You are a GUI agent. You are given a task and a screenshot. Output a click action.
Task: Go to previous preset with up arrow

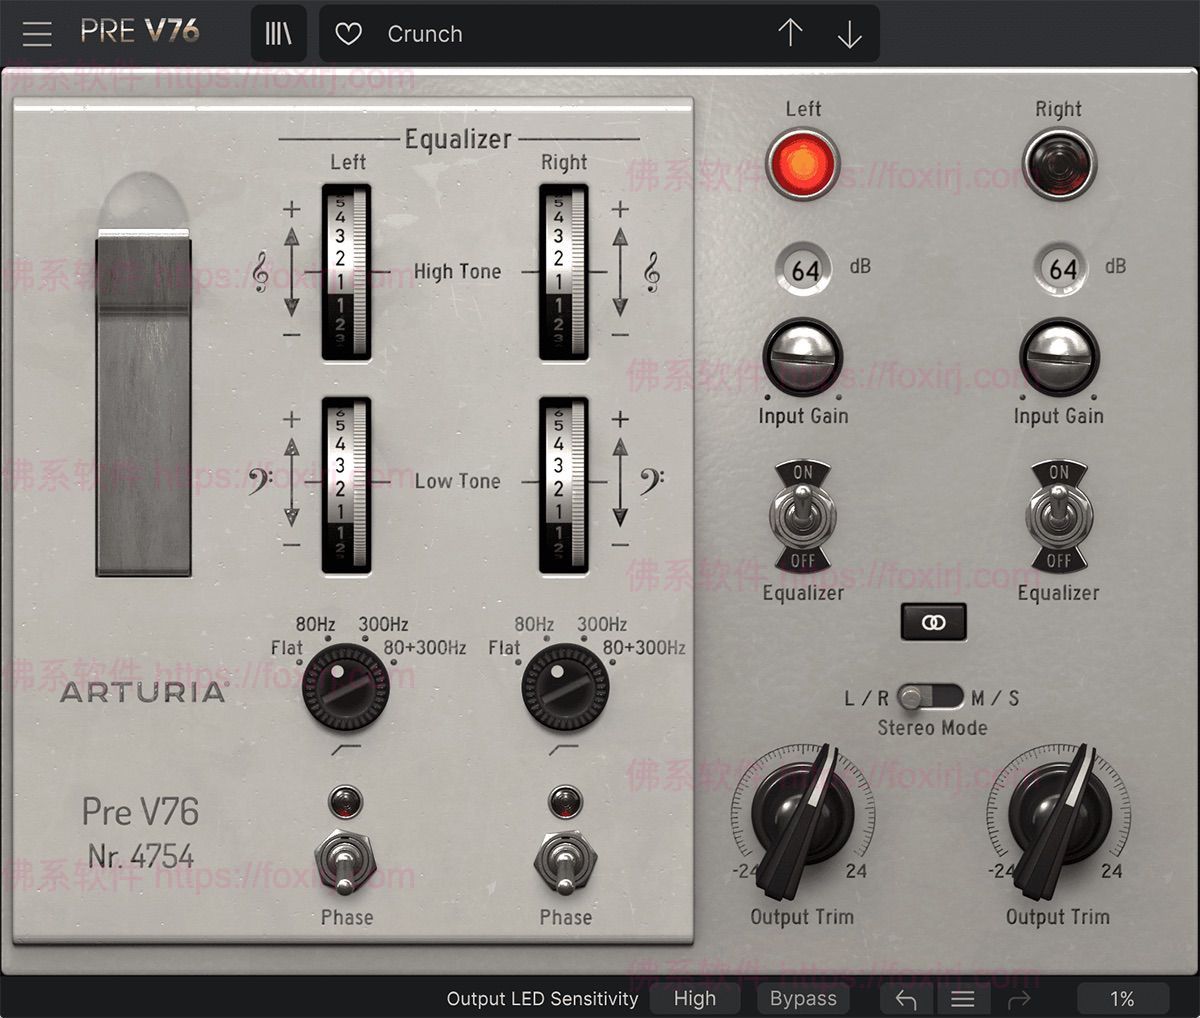point(790,34)
